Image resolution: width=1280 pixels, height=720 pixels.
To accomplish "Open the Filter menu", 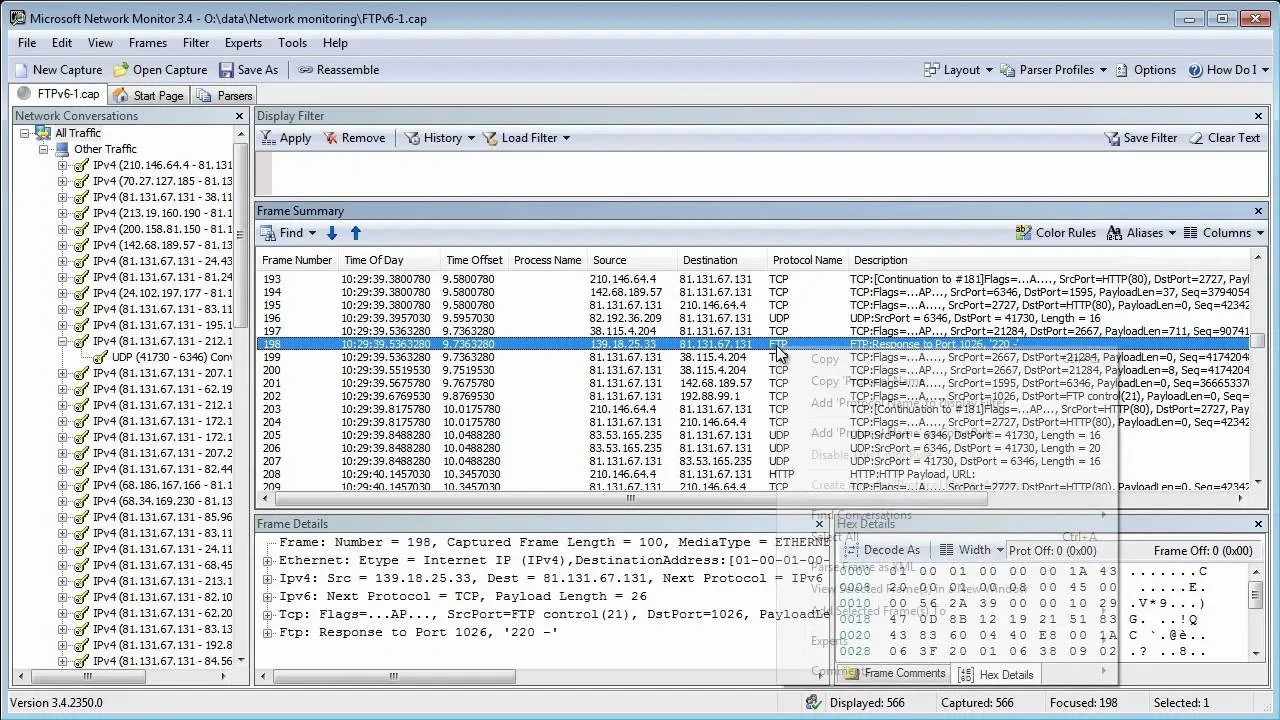I will point(196,43).
